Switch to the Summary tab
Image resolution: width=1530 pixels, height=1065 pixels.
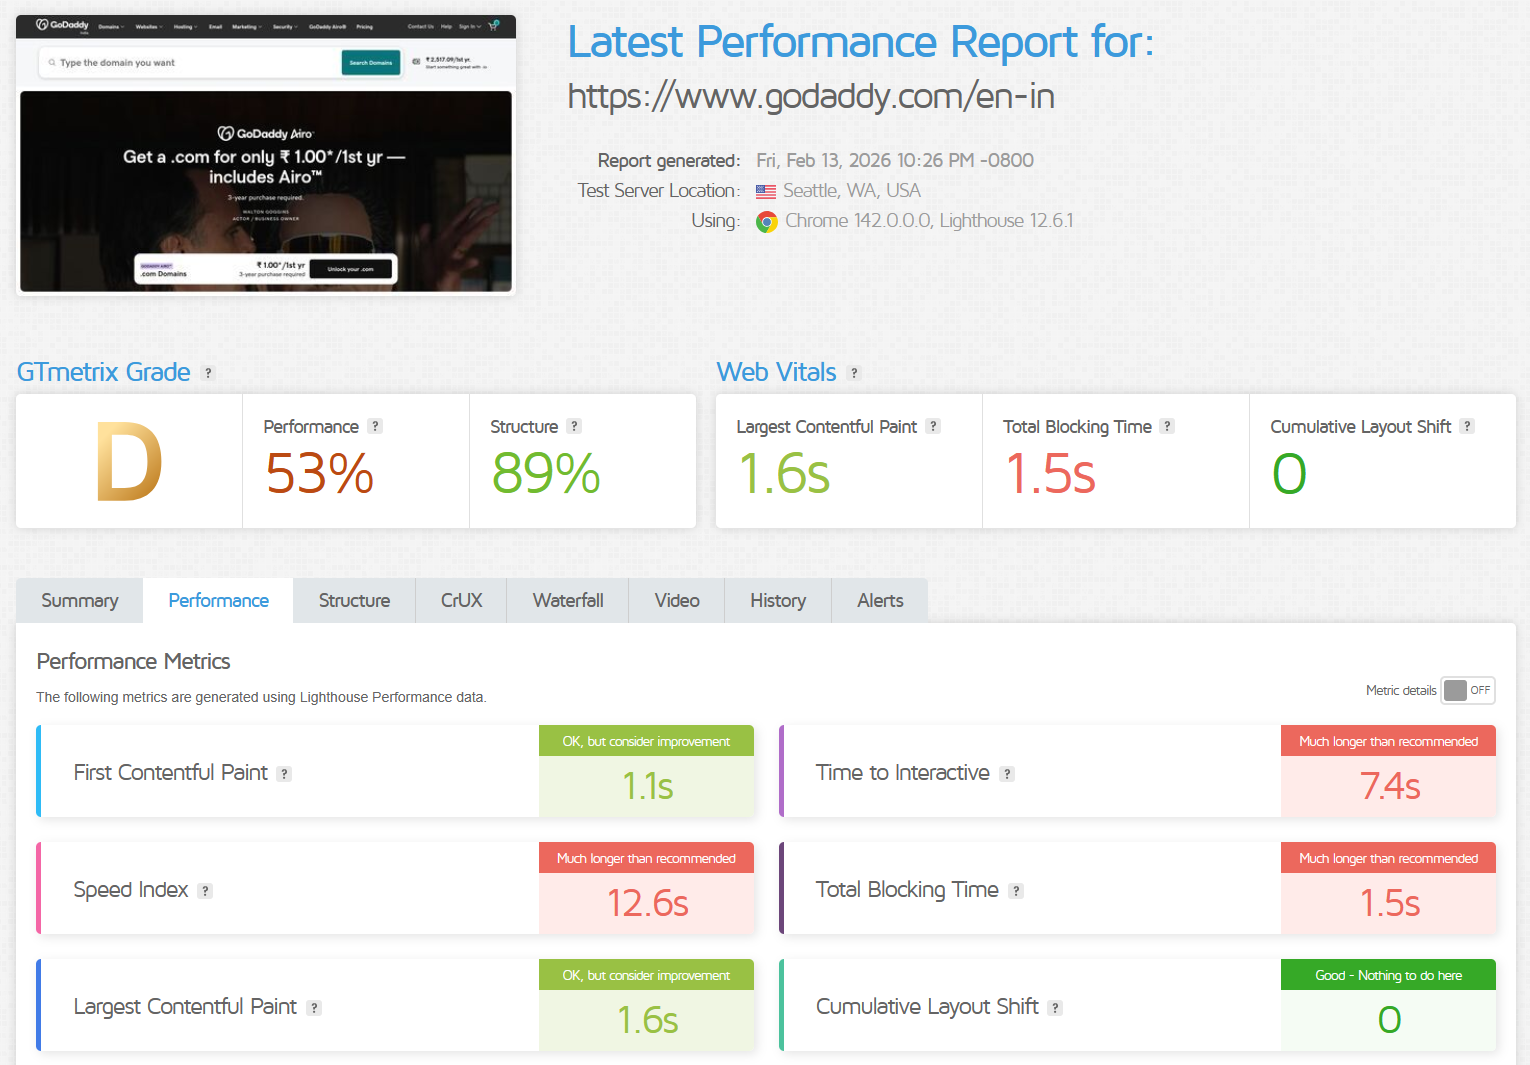point(79,600)
